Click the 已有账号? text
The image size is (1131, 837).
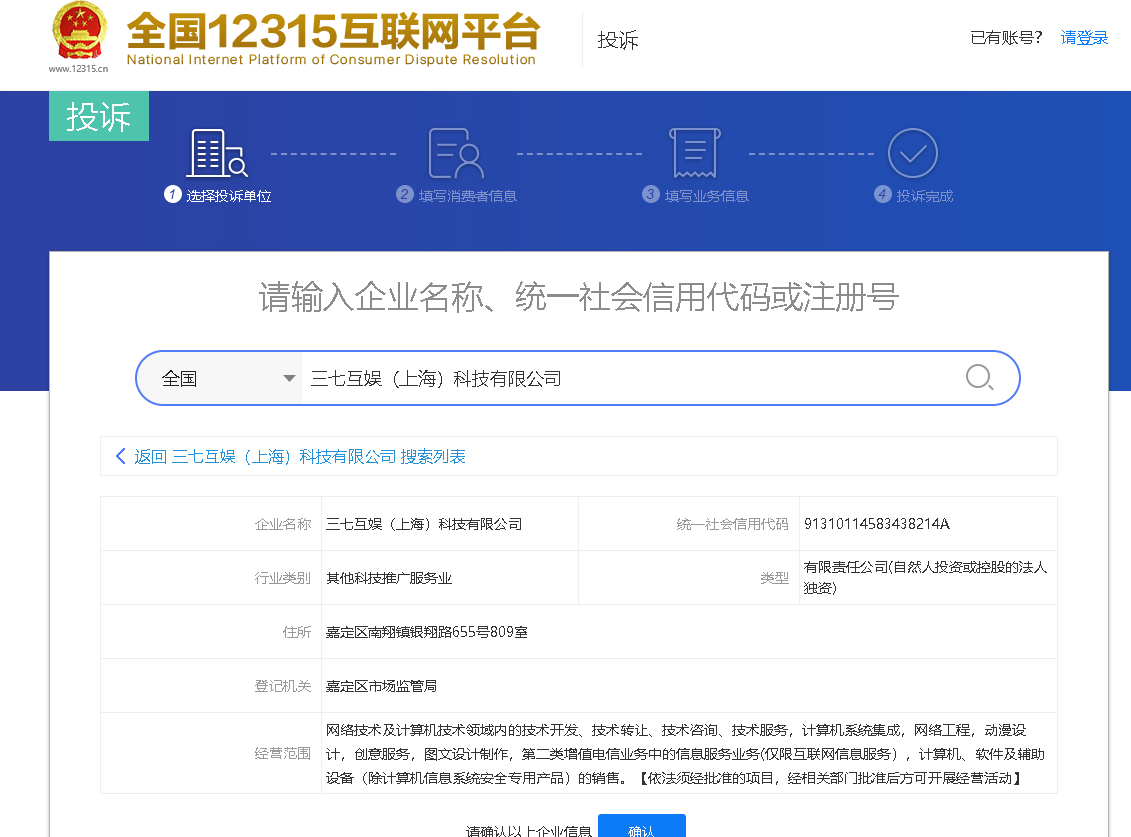[x=1006, y=38]
